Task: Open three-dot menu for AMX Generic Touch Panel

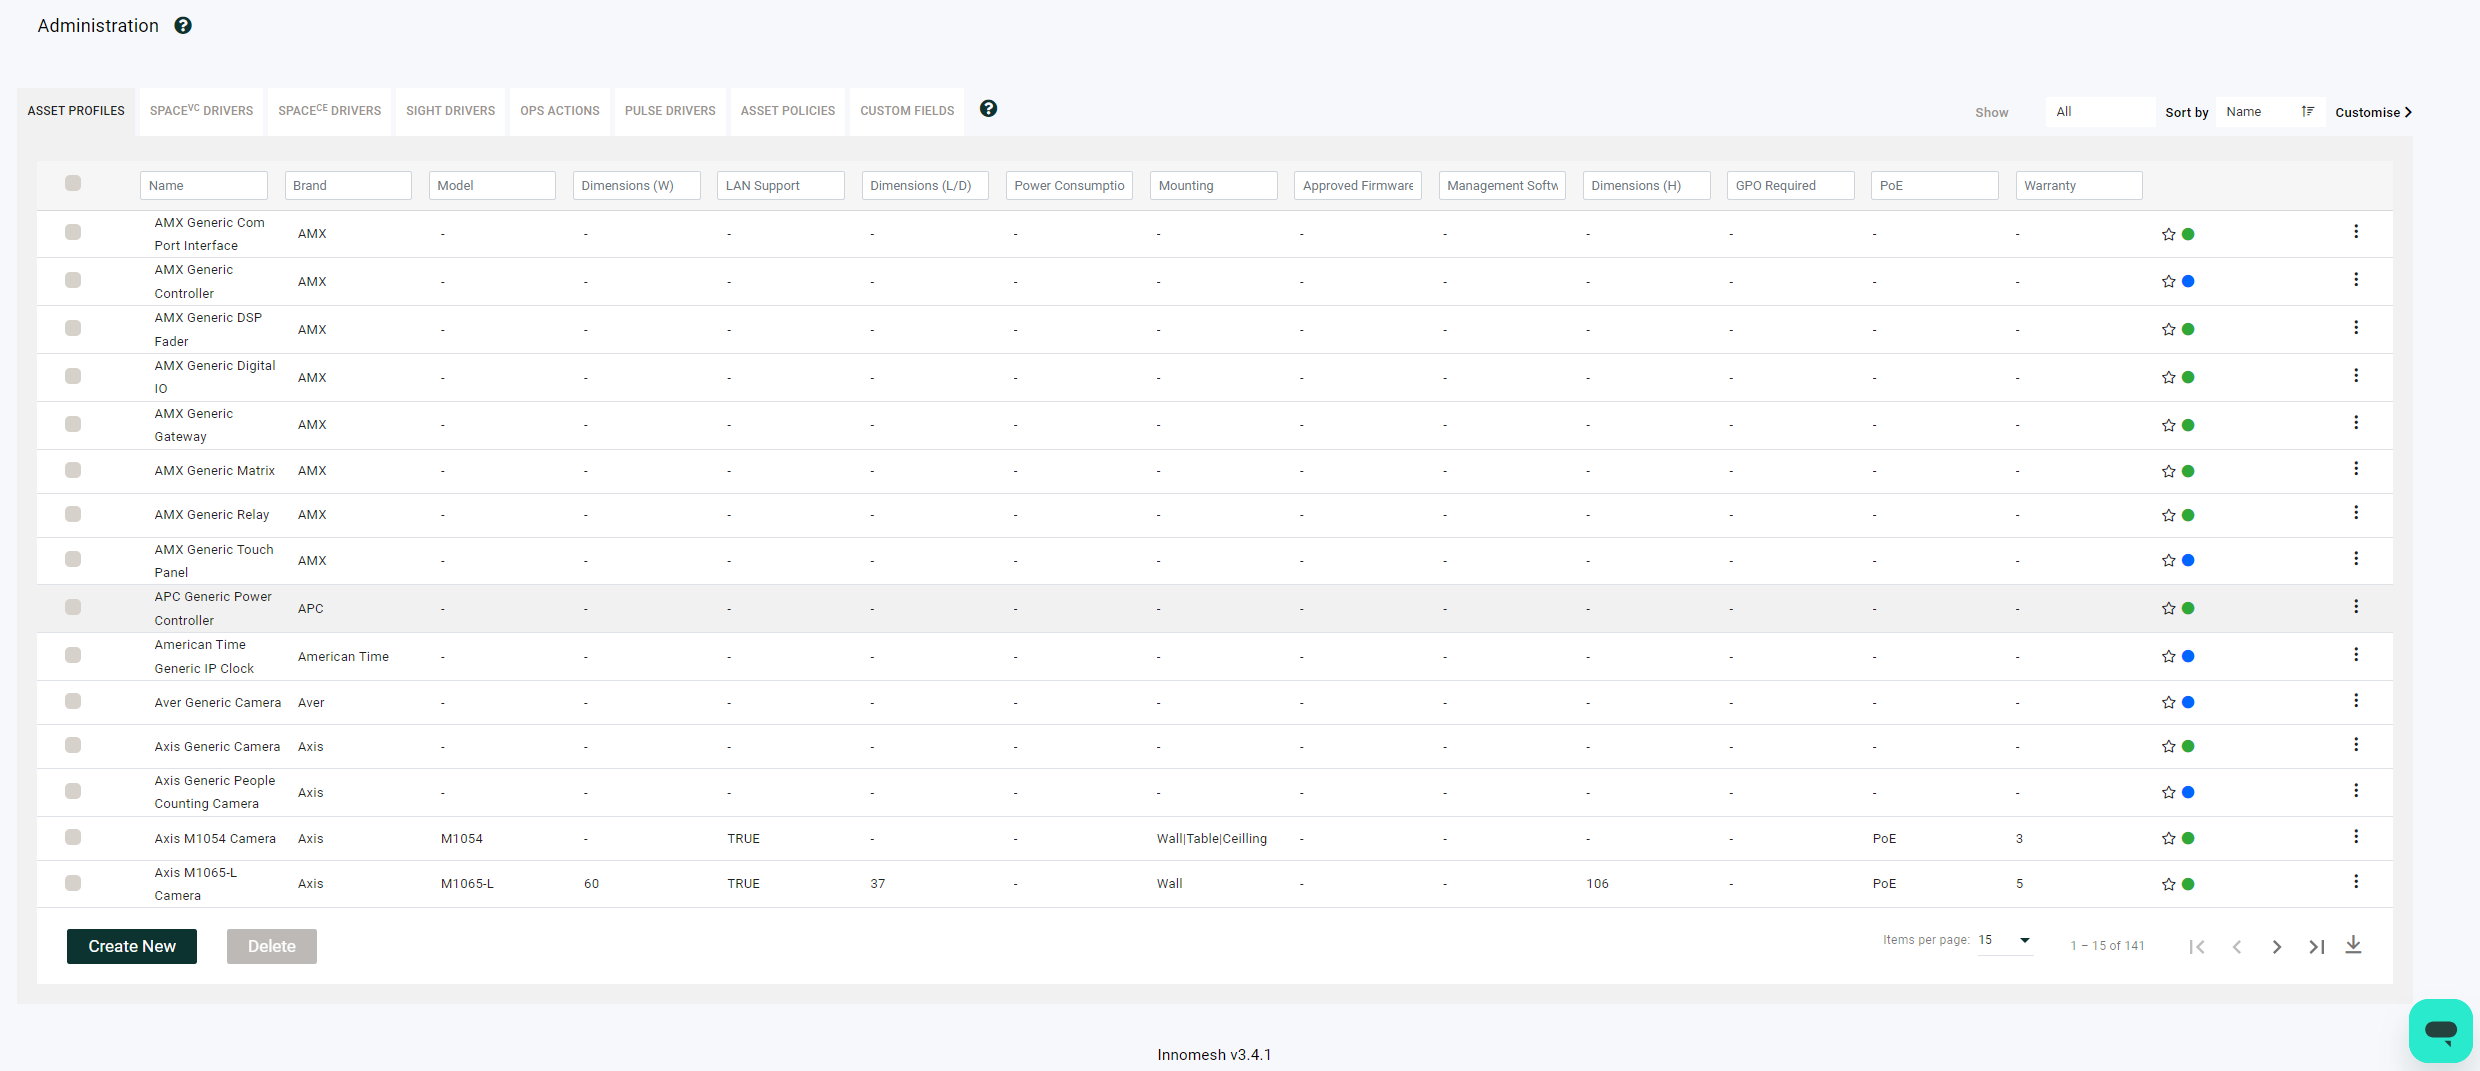Action: click(2356, 559)
